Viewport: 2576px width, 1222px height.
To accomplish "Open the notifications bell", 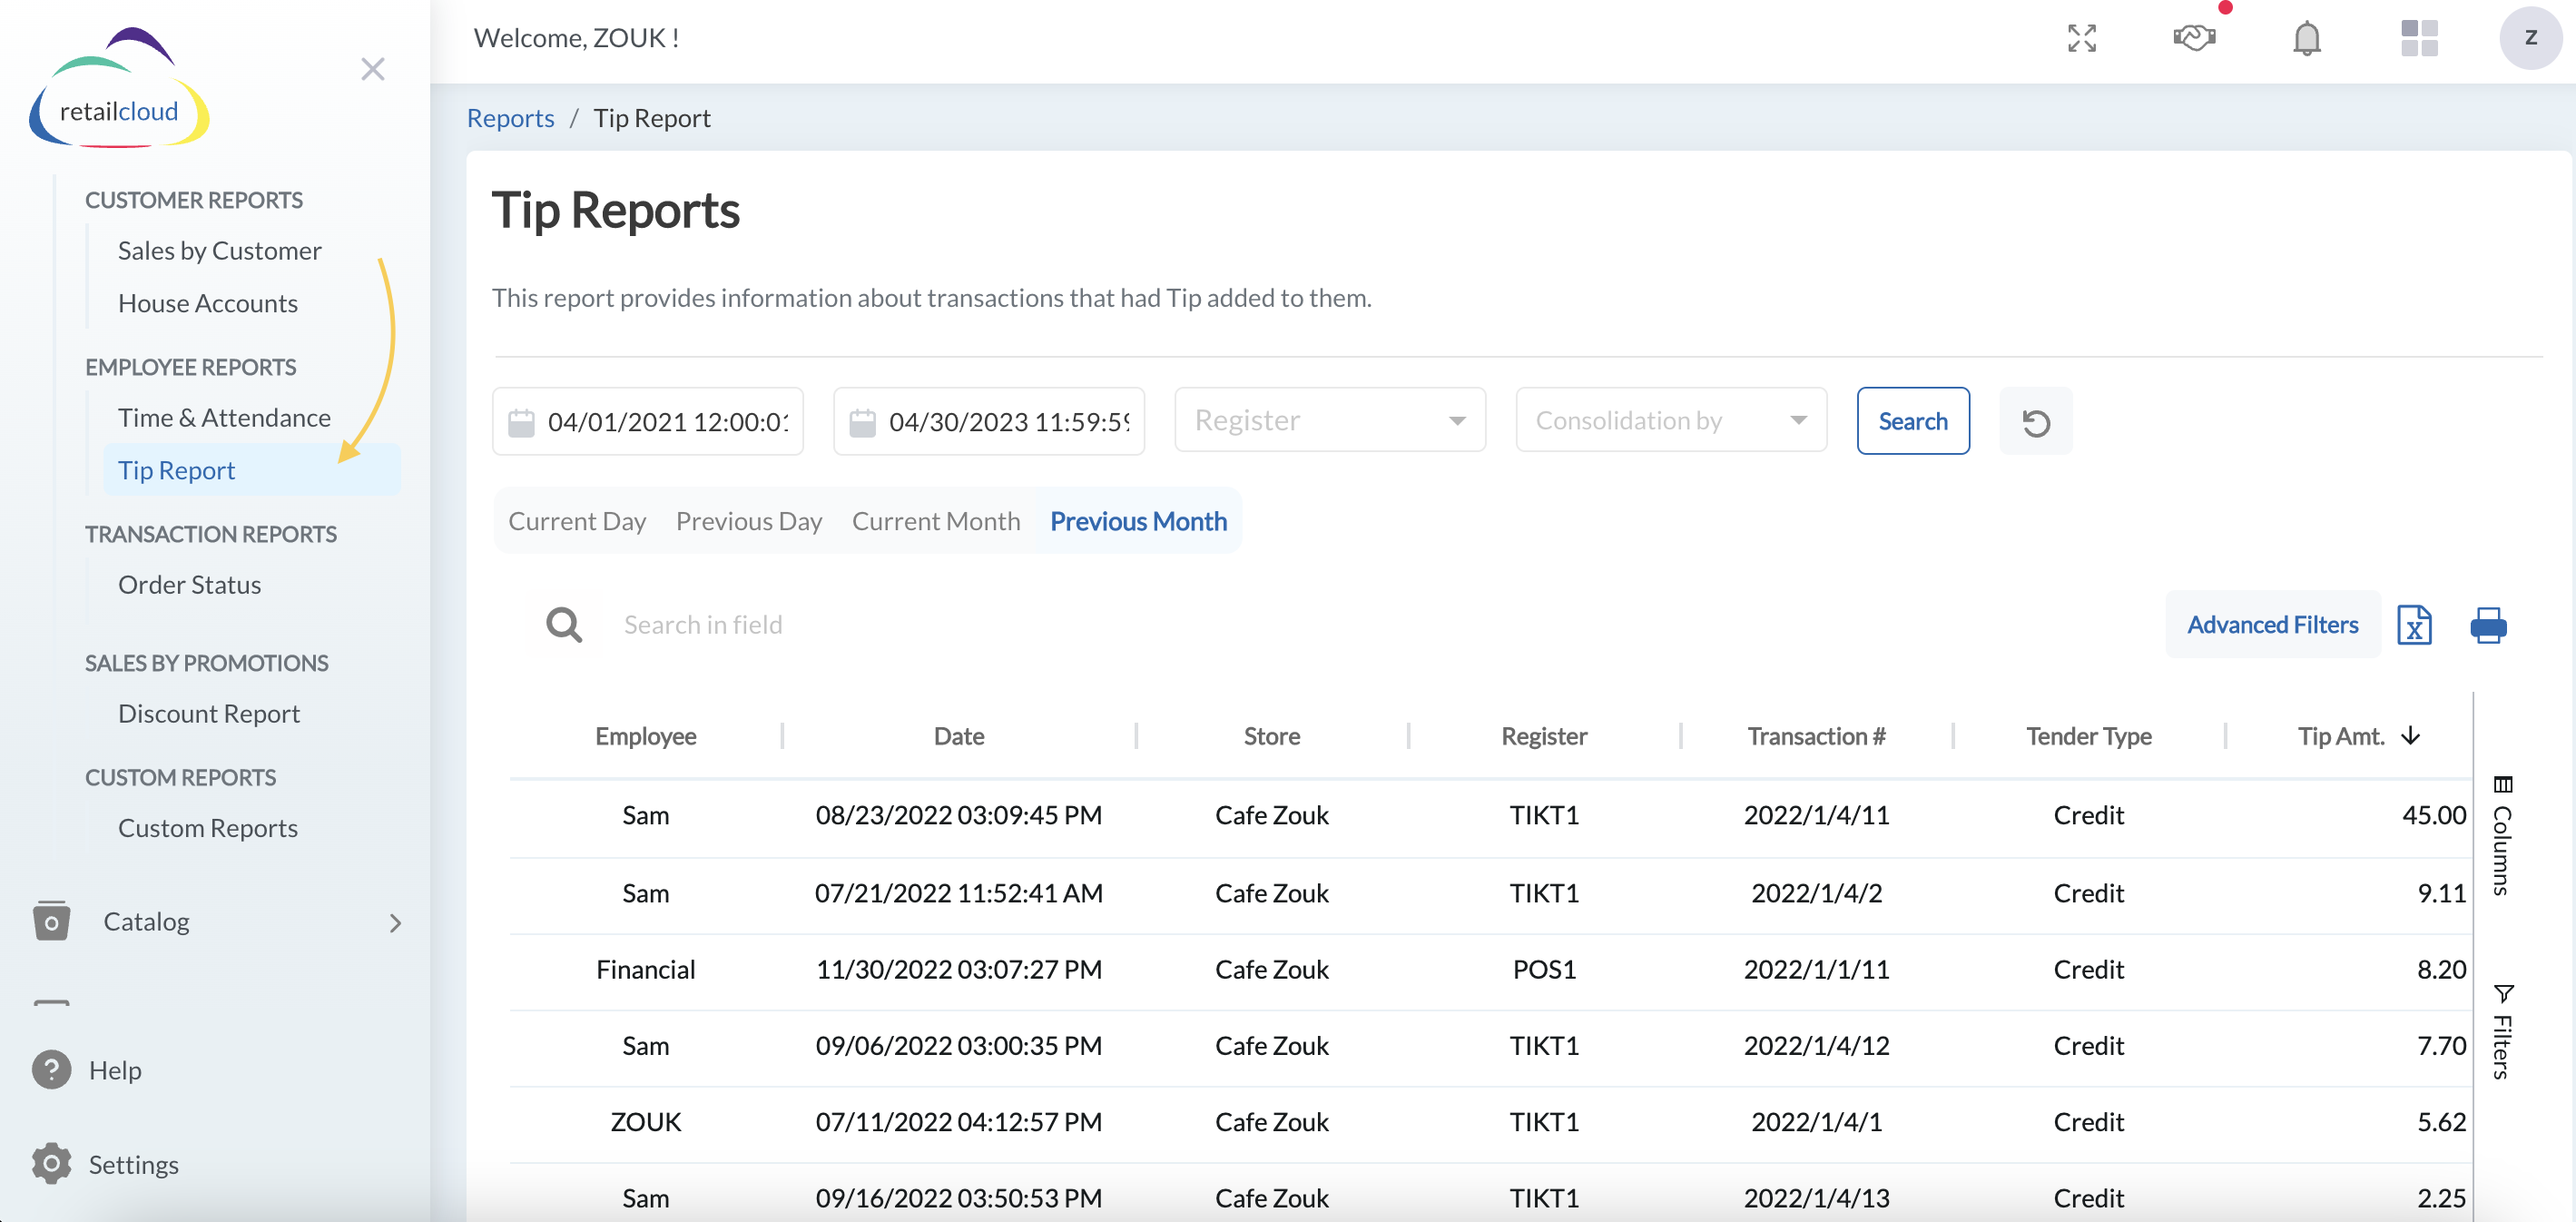I will pos(2306,38).
